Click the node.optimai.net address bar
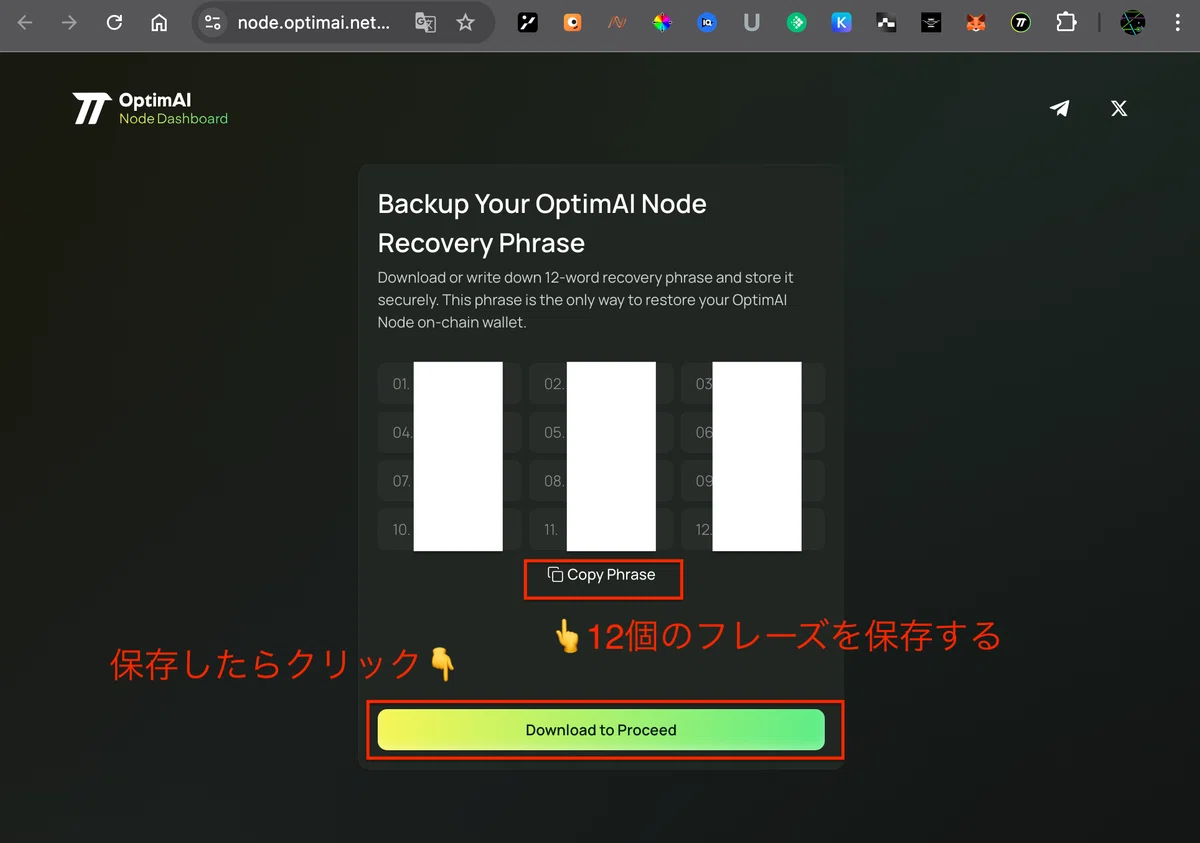The width and height of the screenshot is (1200, 843). [x=313, y=22]
